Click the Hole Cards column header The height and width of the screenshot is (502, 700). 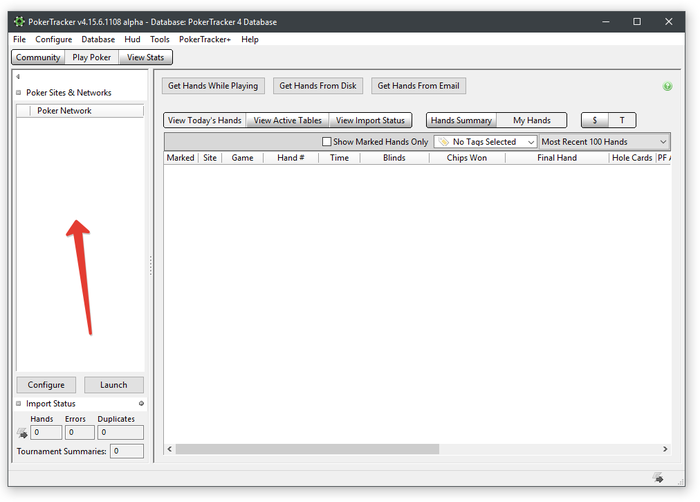632,158
